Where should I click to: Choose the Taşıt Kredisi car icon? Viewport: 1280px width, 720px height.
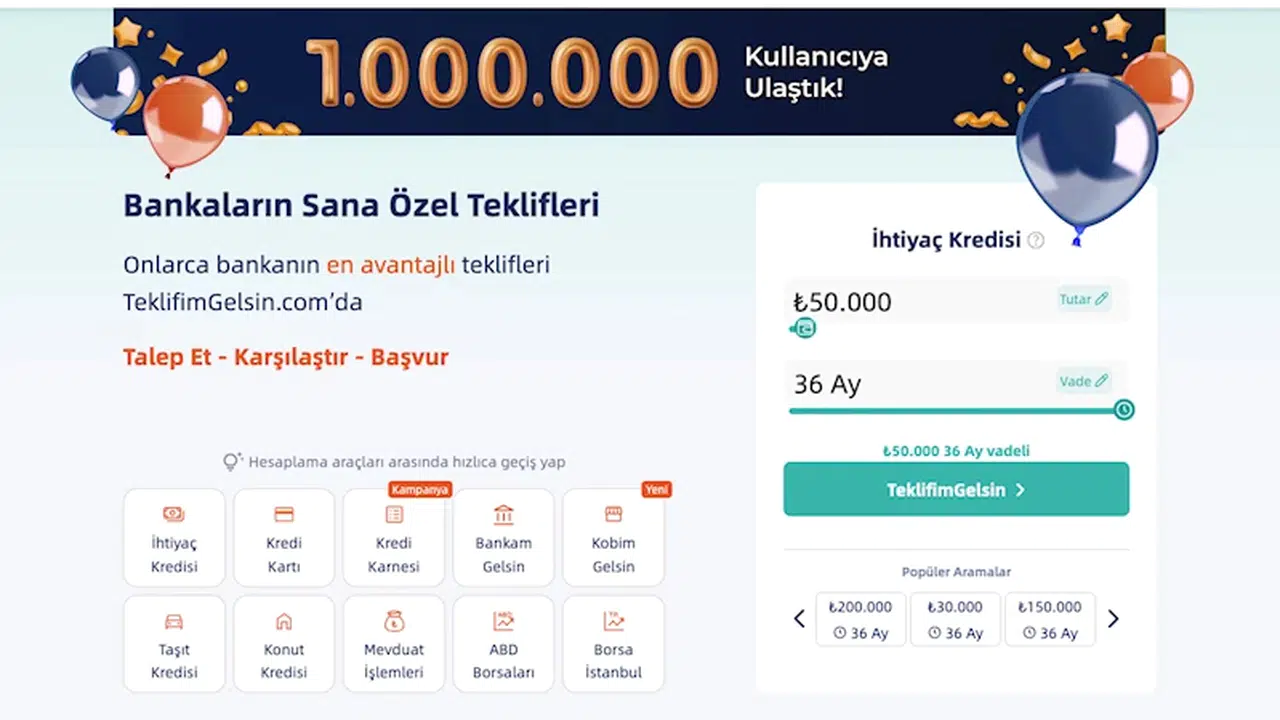(x=174, y=621)
